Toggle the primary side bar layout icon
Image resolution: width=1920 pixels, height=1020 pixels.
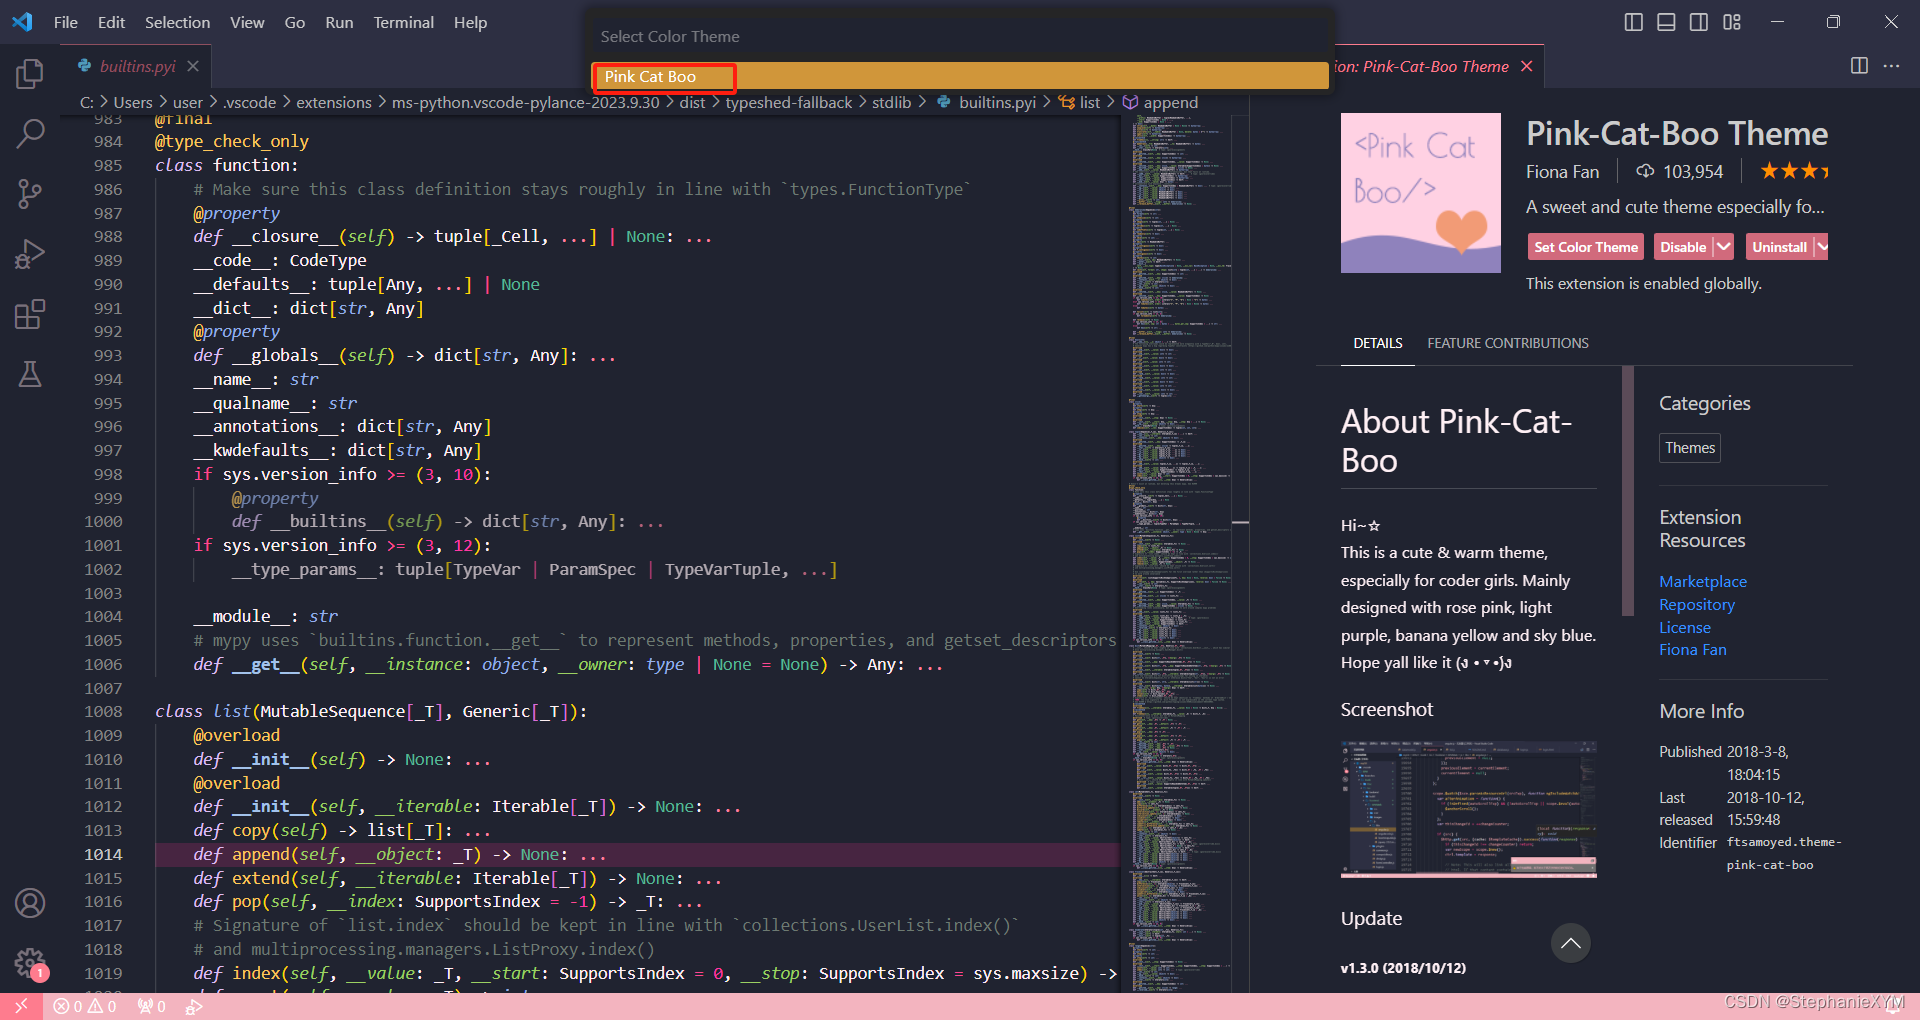pos(1633,22)
